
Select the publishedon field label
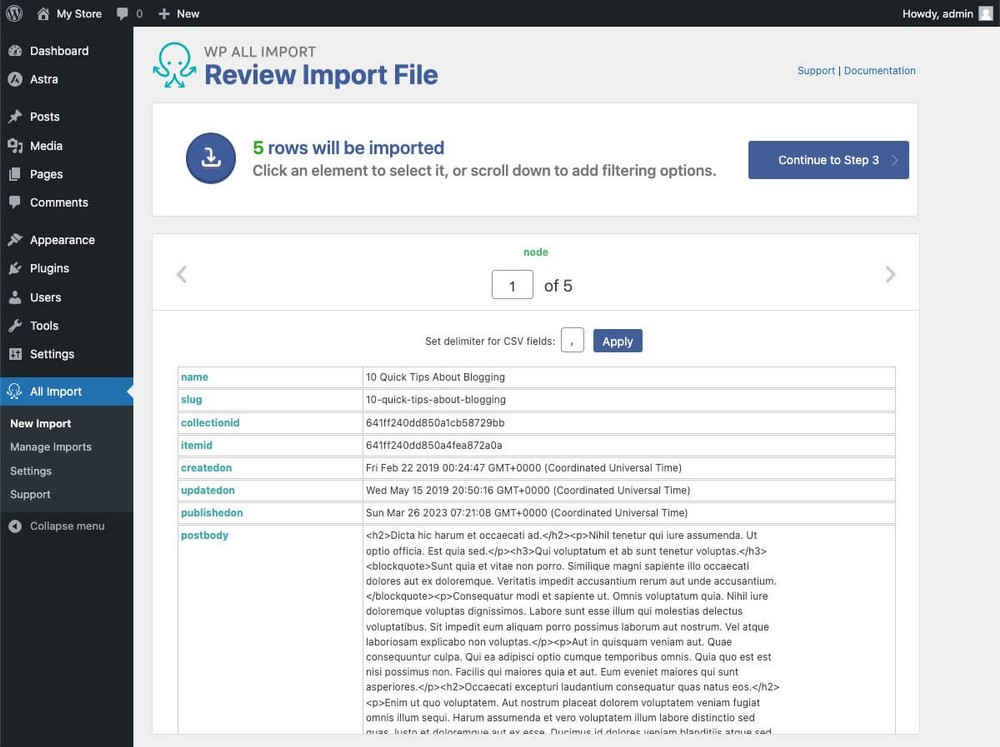pos(212,513)
